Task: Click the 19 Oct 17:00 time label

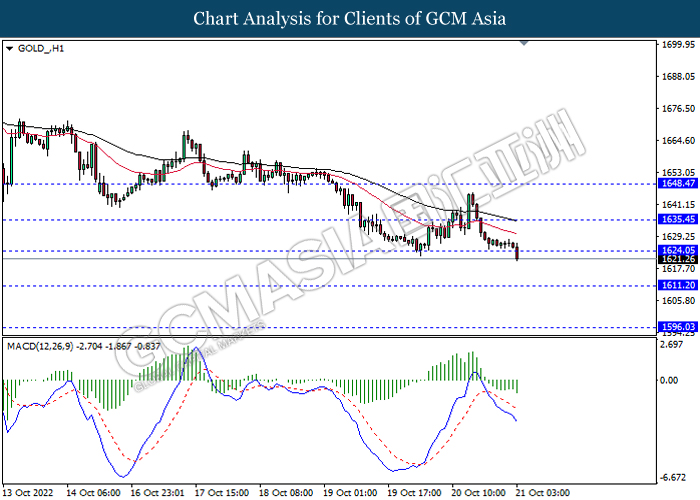Action: pyautogui.click(x=415, y=493)
